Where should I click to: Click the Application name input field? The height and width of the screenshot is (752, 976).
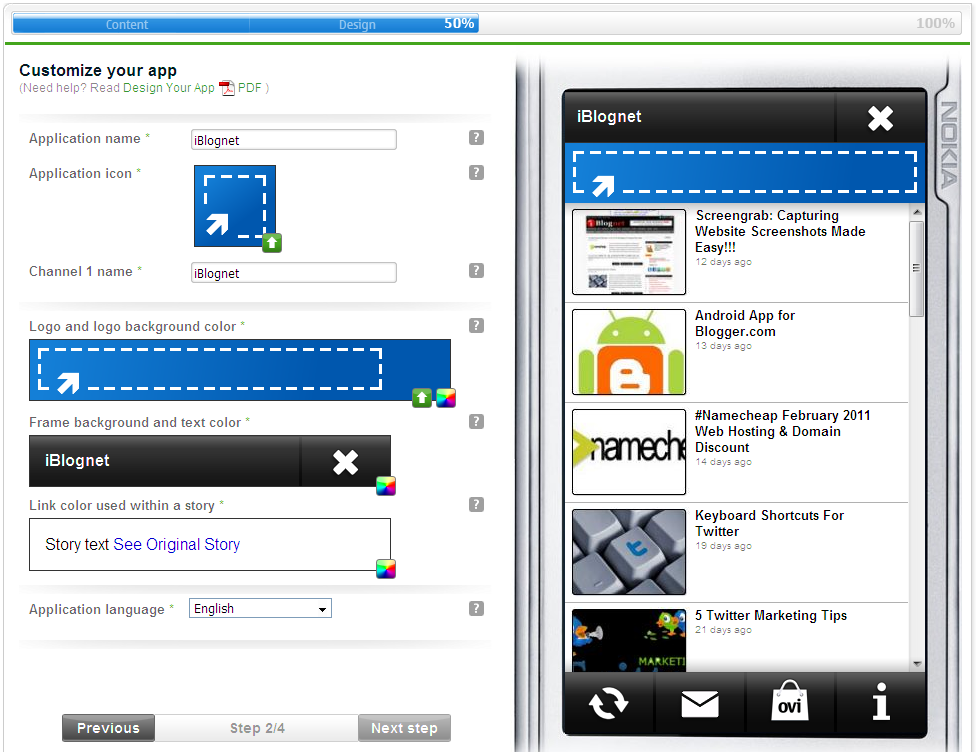coord(294,139)
